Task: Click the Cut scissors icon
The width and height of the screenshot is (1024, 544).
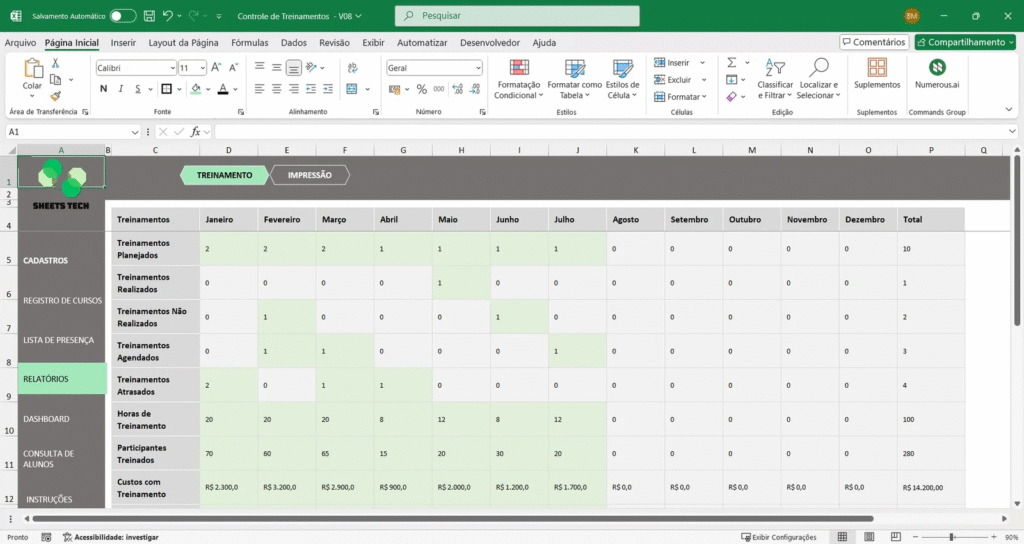Action: (x=55, y=63)
